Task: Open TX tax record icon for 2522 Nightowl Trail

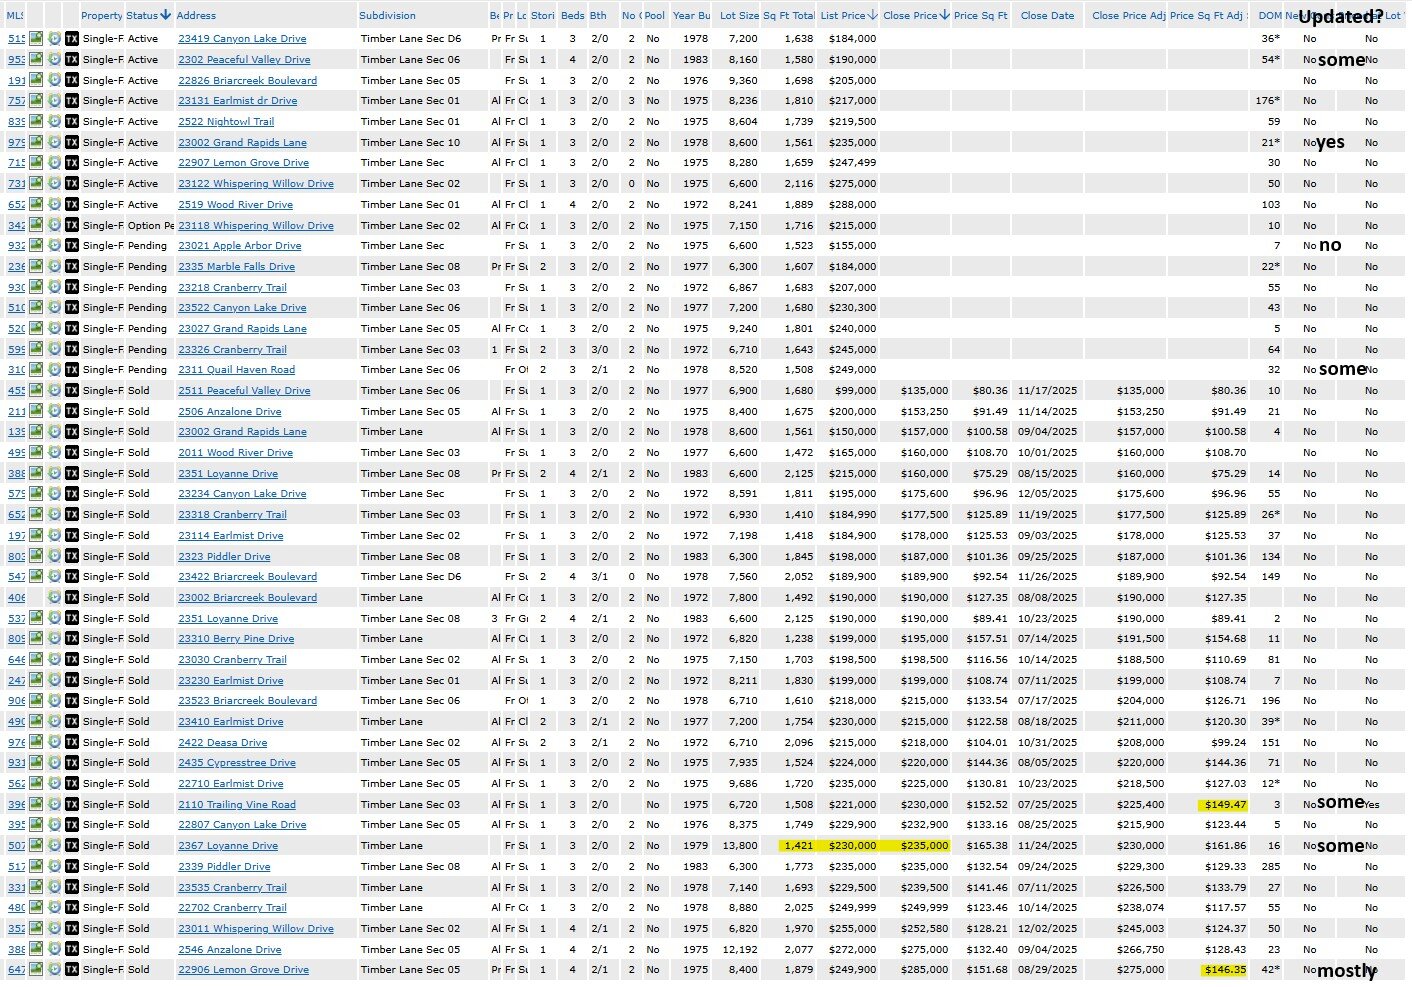Action: [x=72, y=122]
